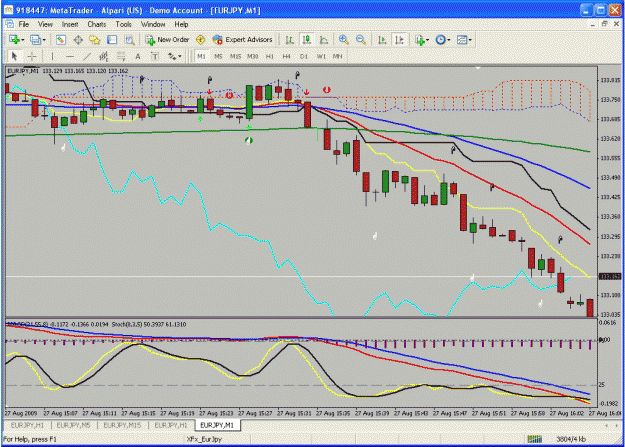The height and width of the screenshot is (447, 625).
Task: Zoom out of the chart
Action: tap(360, 40)
